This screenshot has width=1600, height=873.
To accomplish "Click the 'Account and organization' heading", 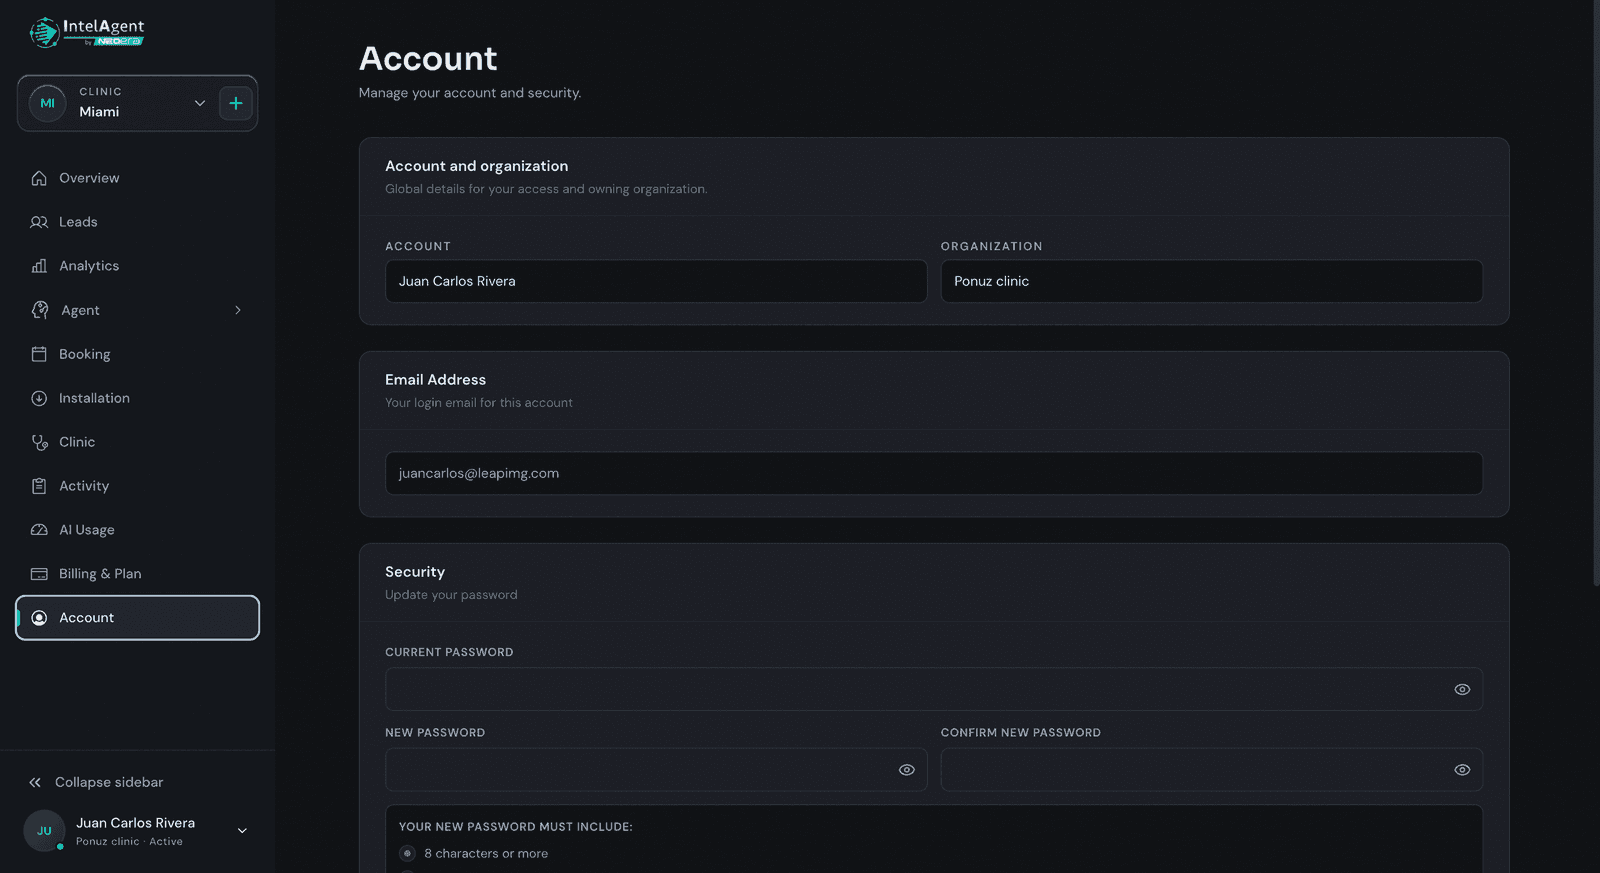I will pyautogui.click(x=477, y=166).
